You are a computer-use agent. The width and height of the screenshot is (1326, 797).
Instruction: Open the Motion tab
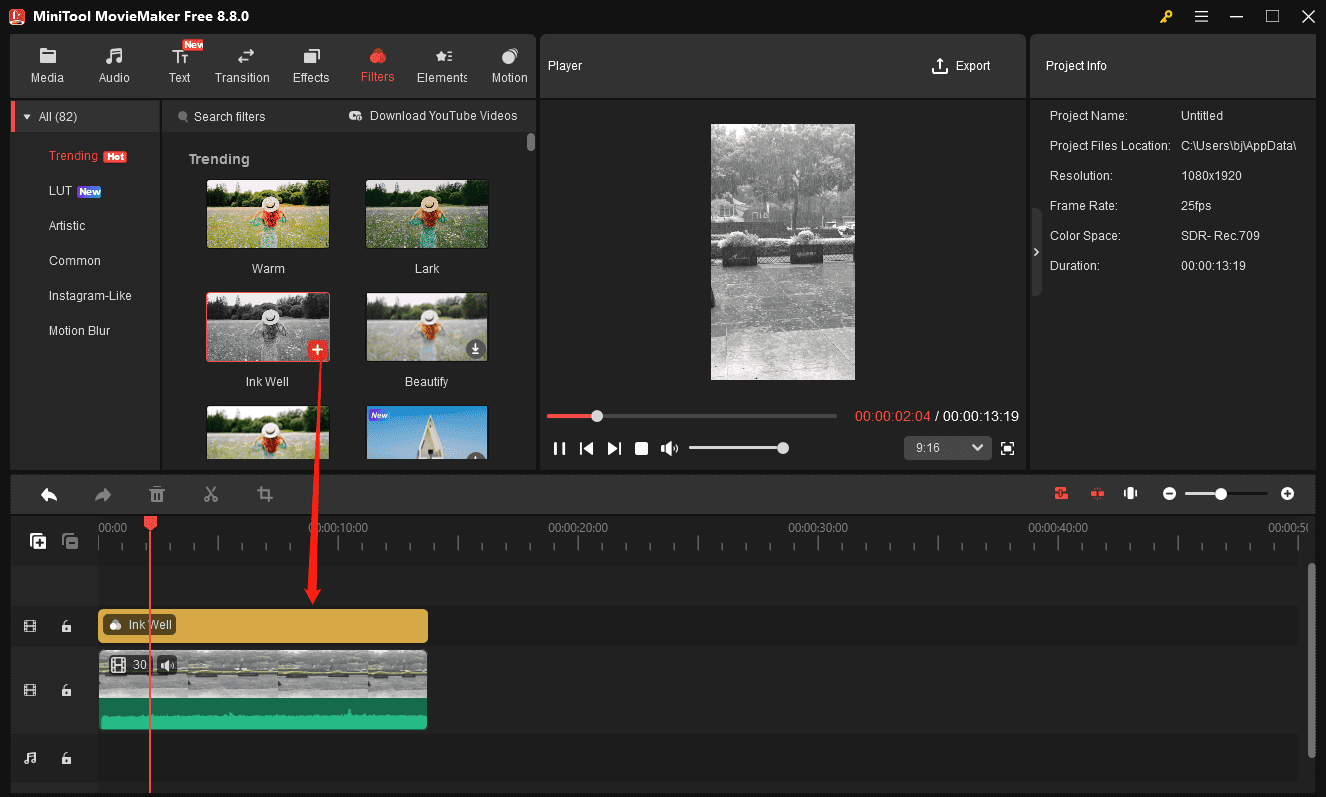[x=509, y=66]
